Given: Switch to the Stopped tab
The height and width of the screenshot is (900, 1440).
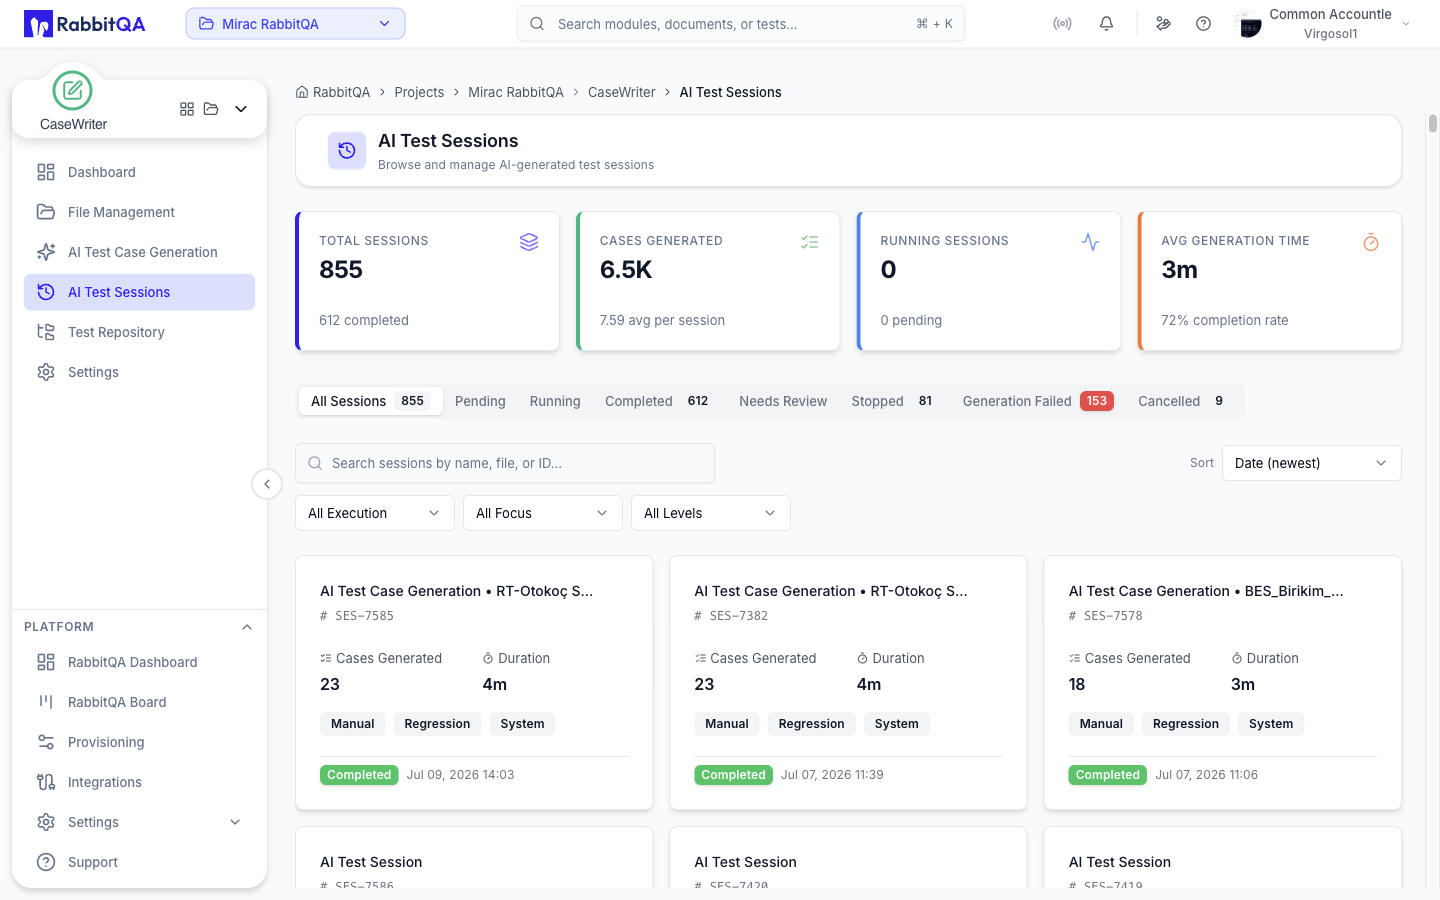Looking at the screenshot, I should [x=894, y=401].
